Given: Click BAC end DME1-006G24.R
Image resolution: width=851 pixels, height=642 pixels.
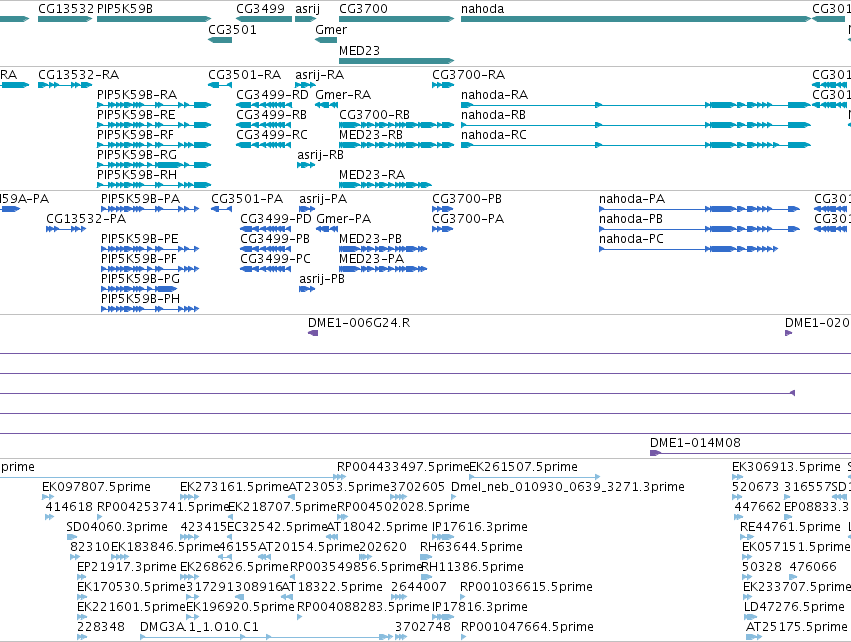Looking at the screenshot, I should (x=359, y=323).
